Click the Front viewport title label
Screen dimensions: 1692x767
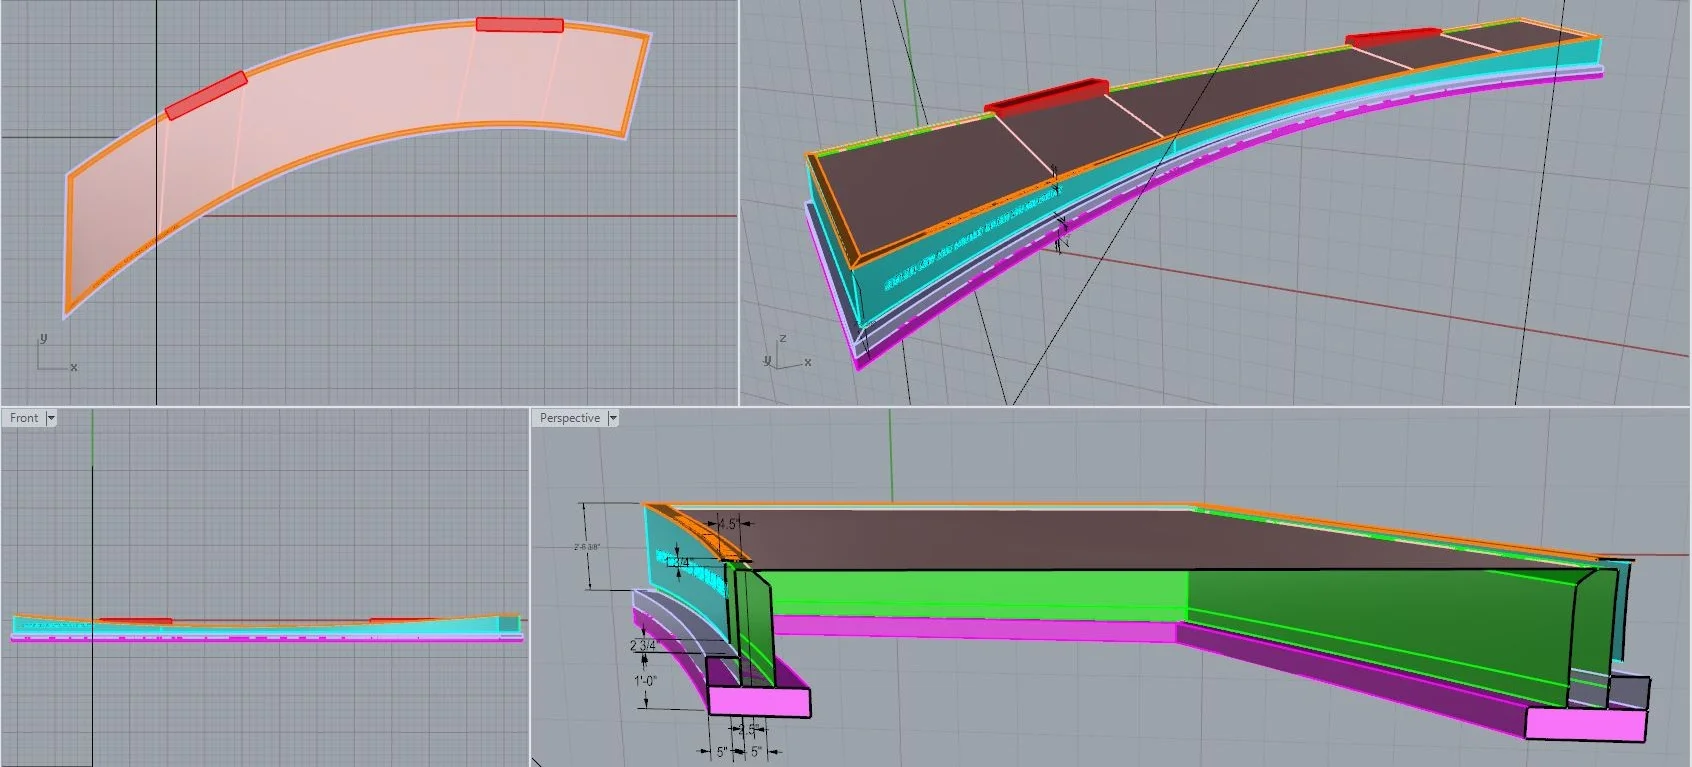coord(24,418)
